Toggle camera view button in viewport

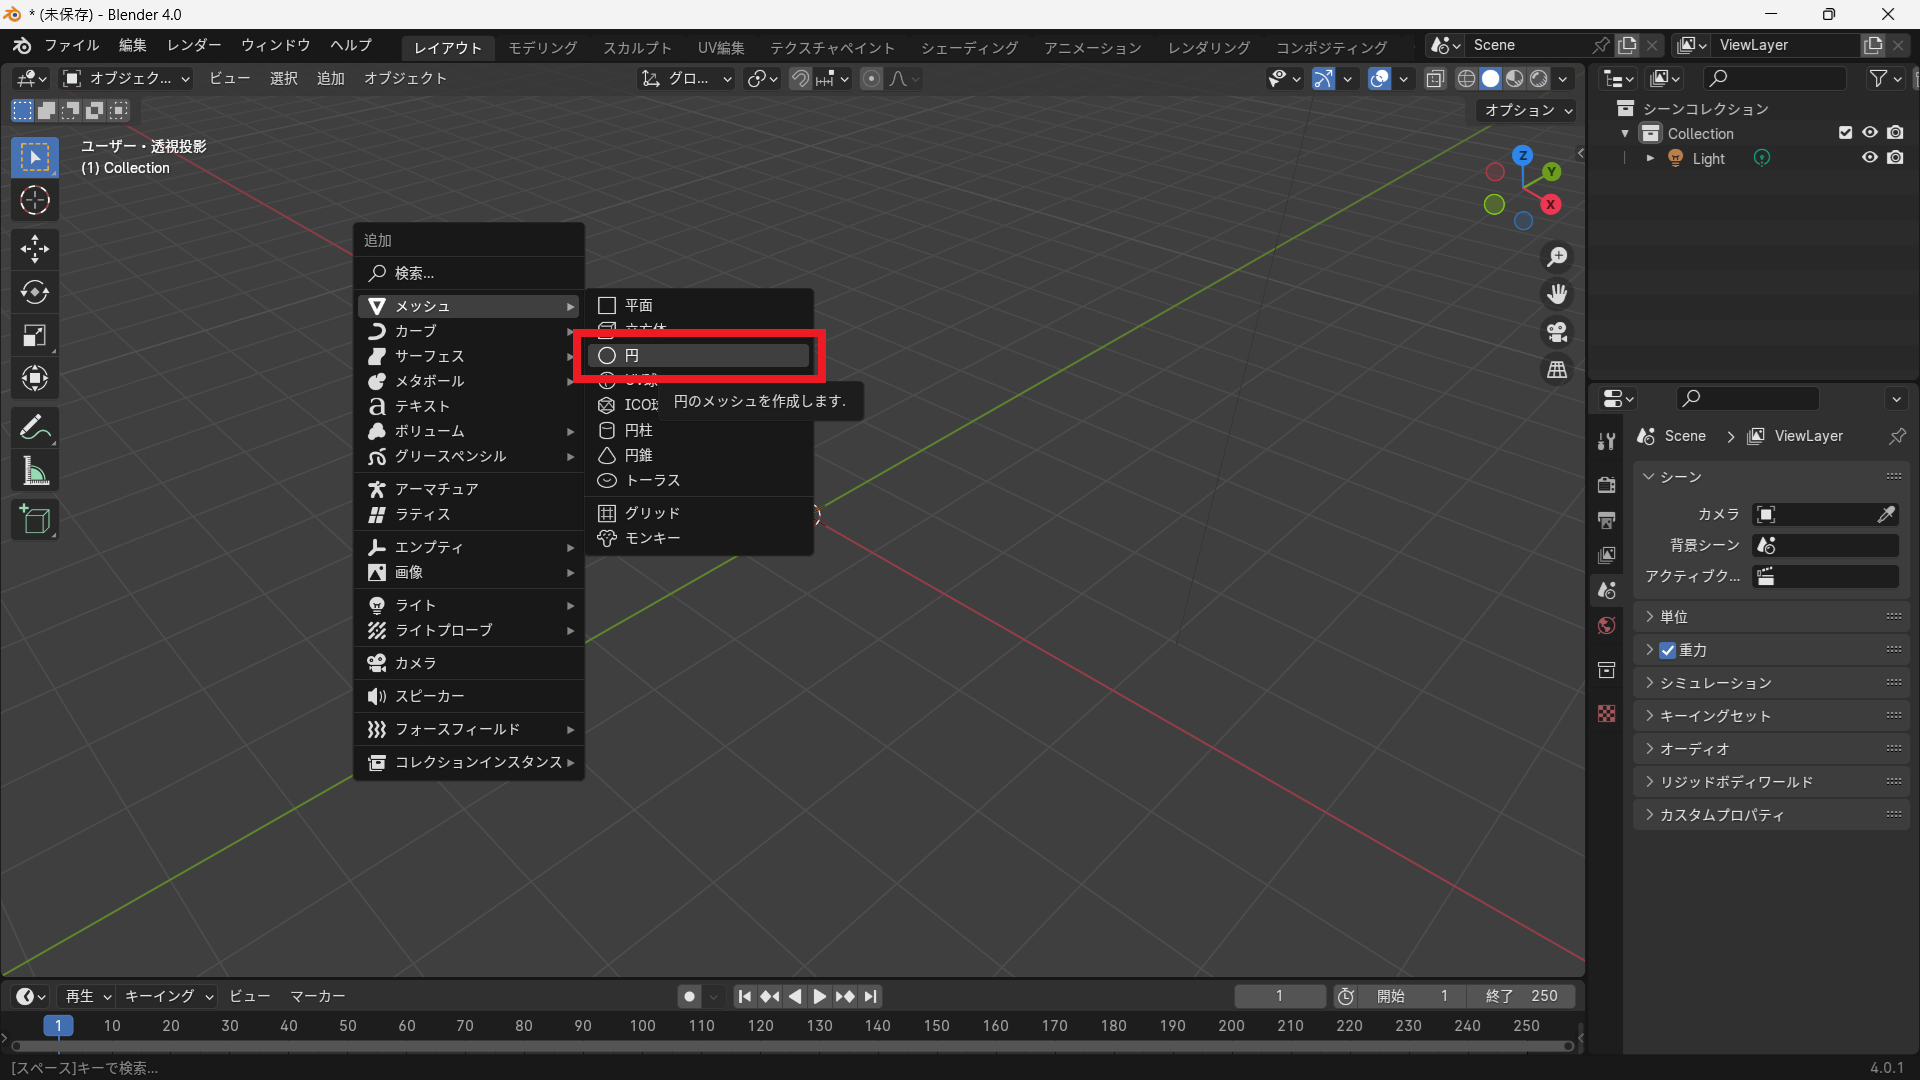pos(1557,332)
